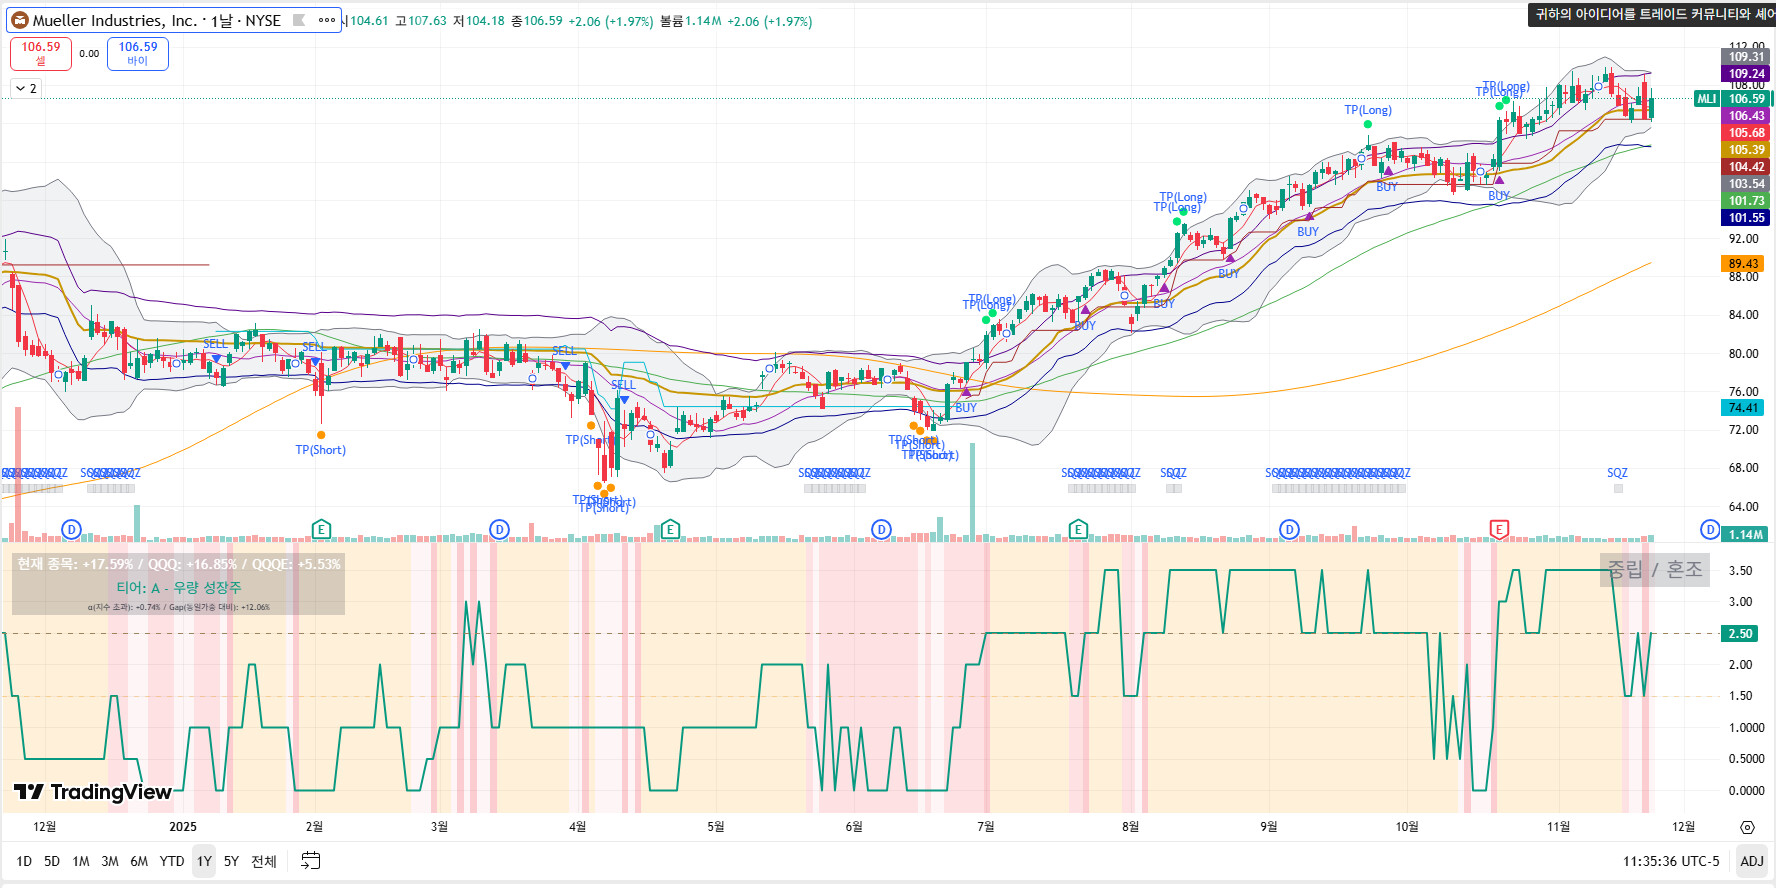
Task: Choose the 6M date range
Action: pyautogui.click(x=139, y=861)
